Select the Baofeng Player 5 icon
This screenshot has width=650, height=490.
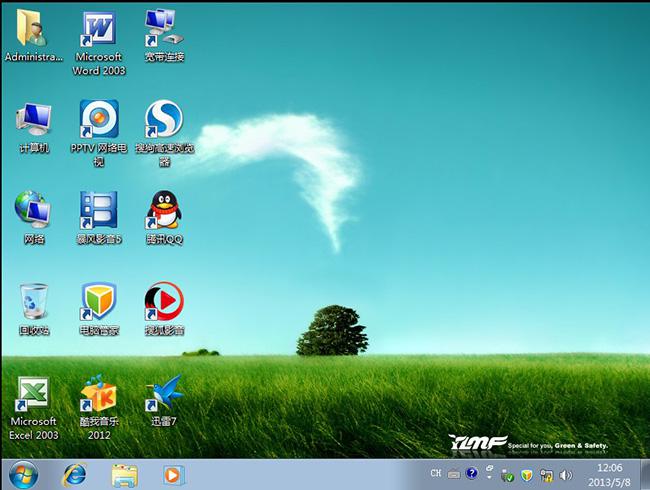(98, 211)
